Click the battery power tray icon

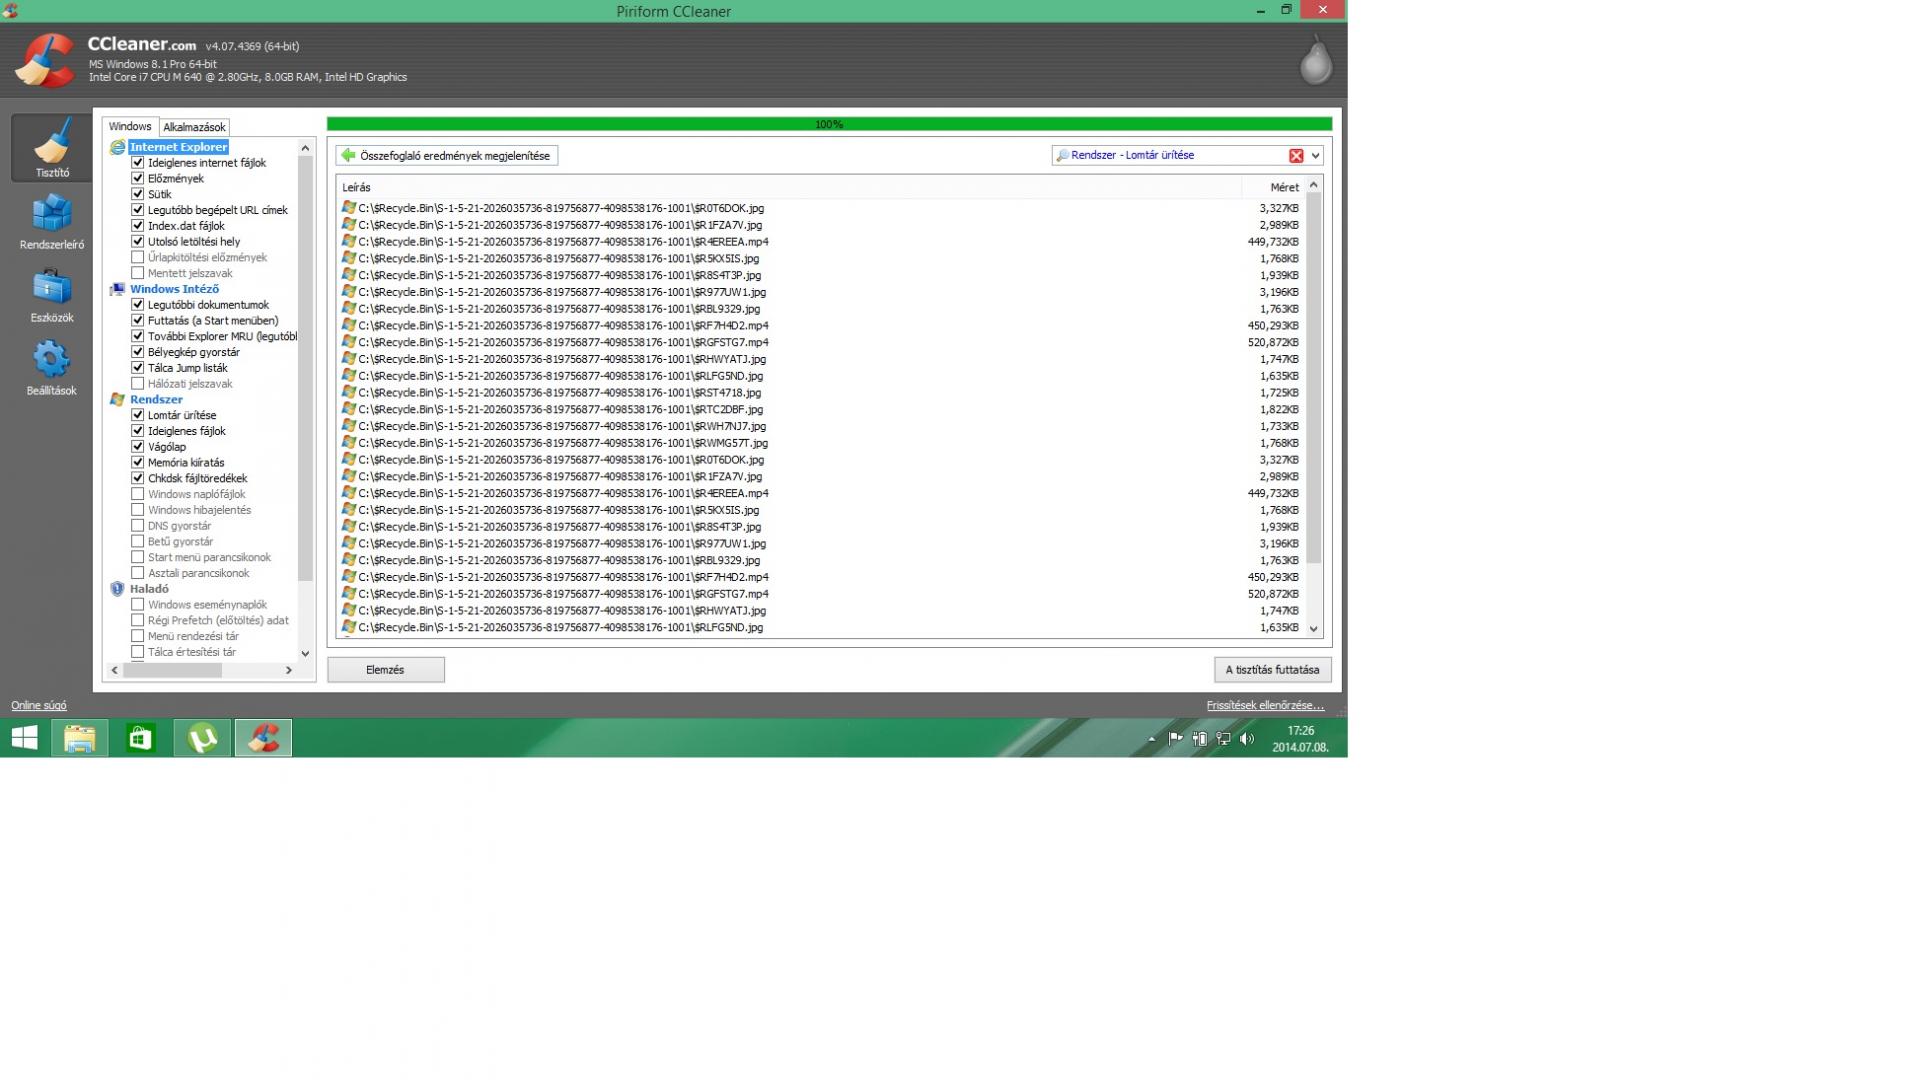(x=1199, y=739)
